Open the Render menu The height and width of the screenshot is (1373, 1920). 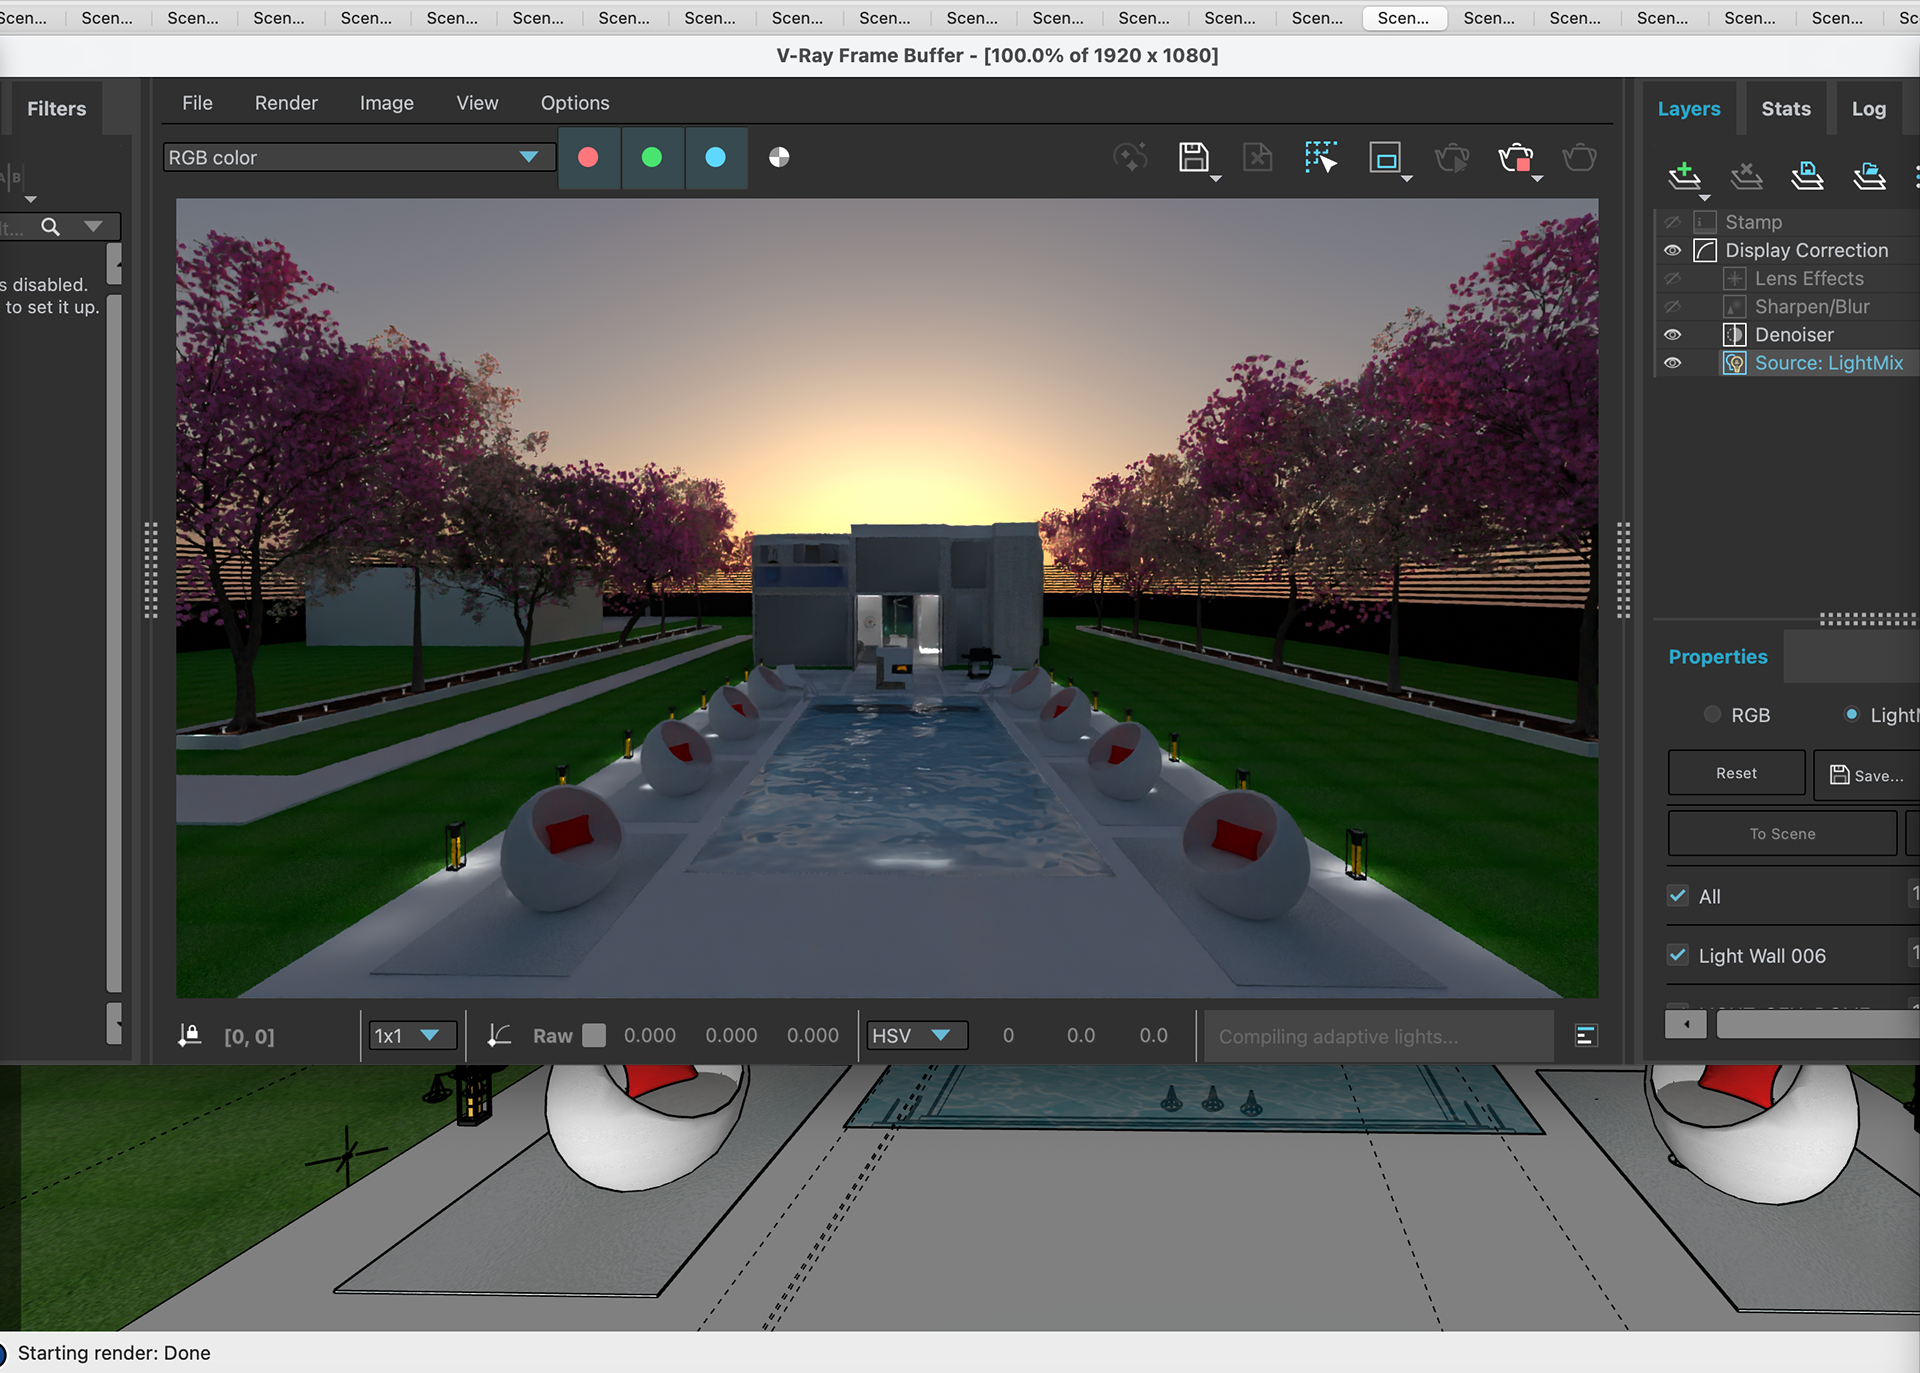(x=286, y=103)
